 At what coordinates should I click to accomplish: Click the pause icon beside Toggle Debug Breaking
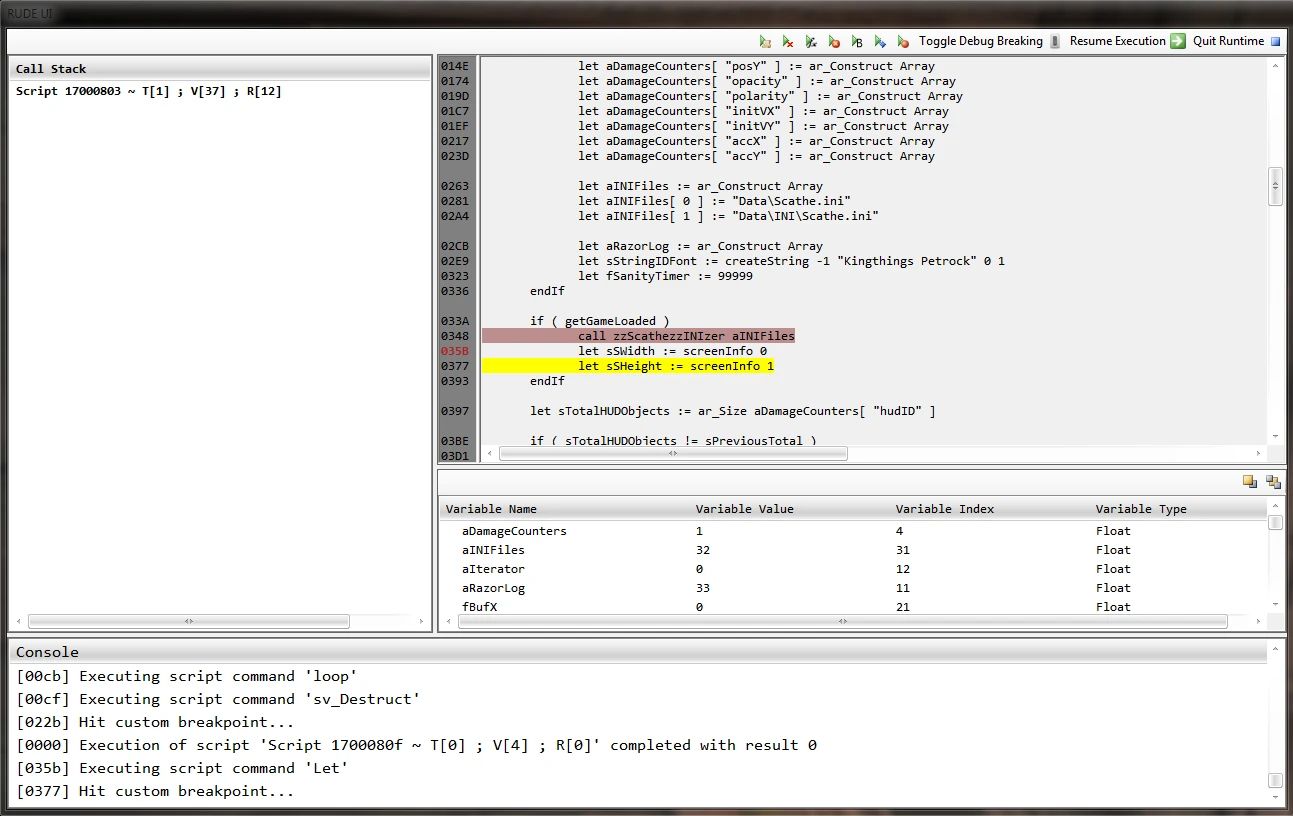[1056, 41]
